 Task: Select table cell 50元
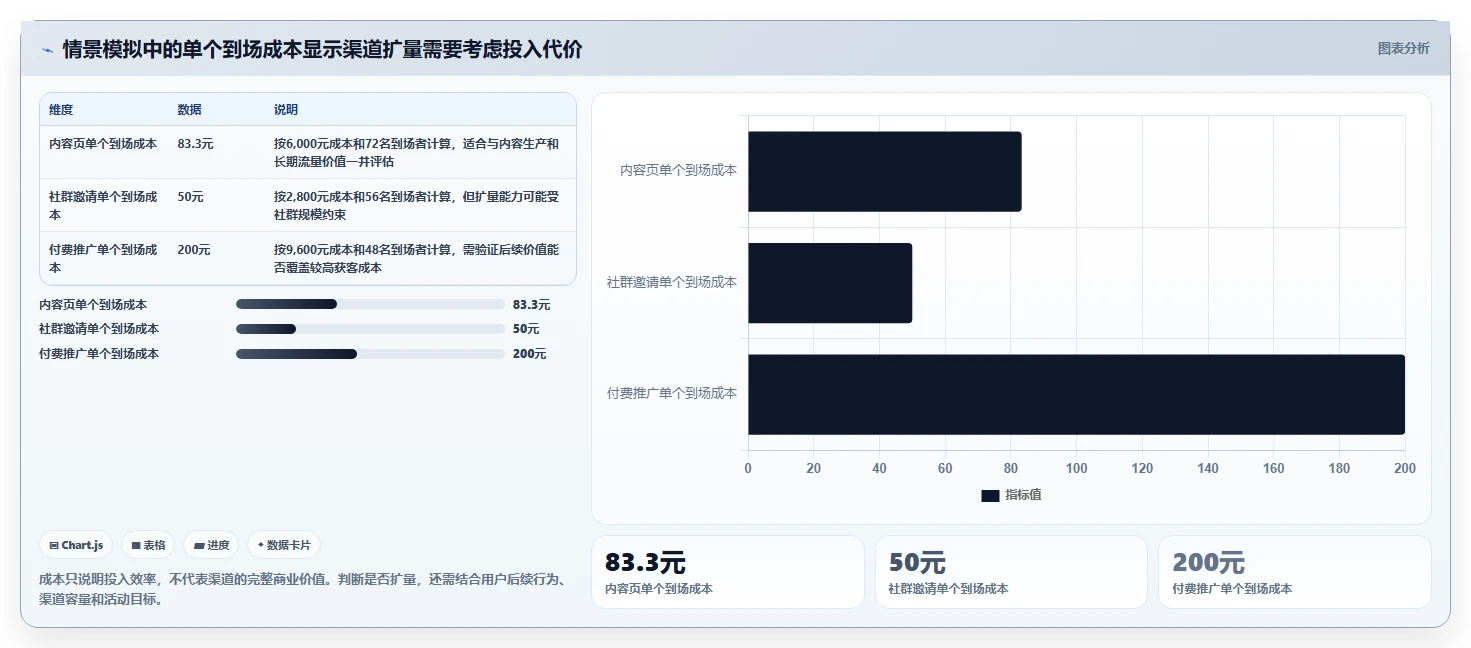191,197
